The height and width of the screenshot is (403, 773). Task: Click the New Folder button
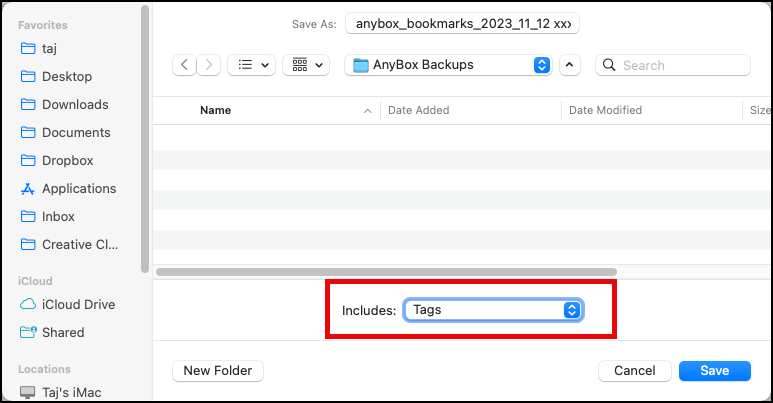click(218, 370)
